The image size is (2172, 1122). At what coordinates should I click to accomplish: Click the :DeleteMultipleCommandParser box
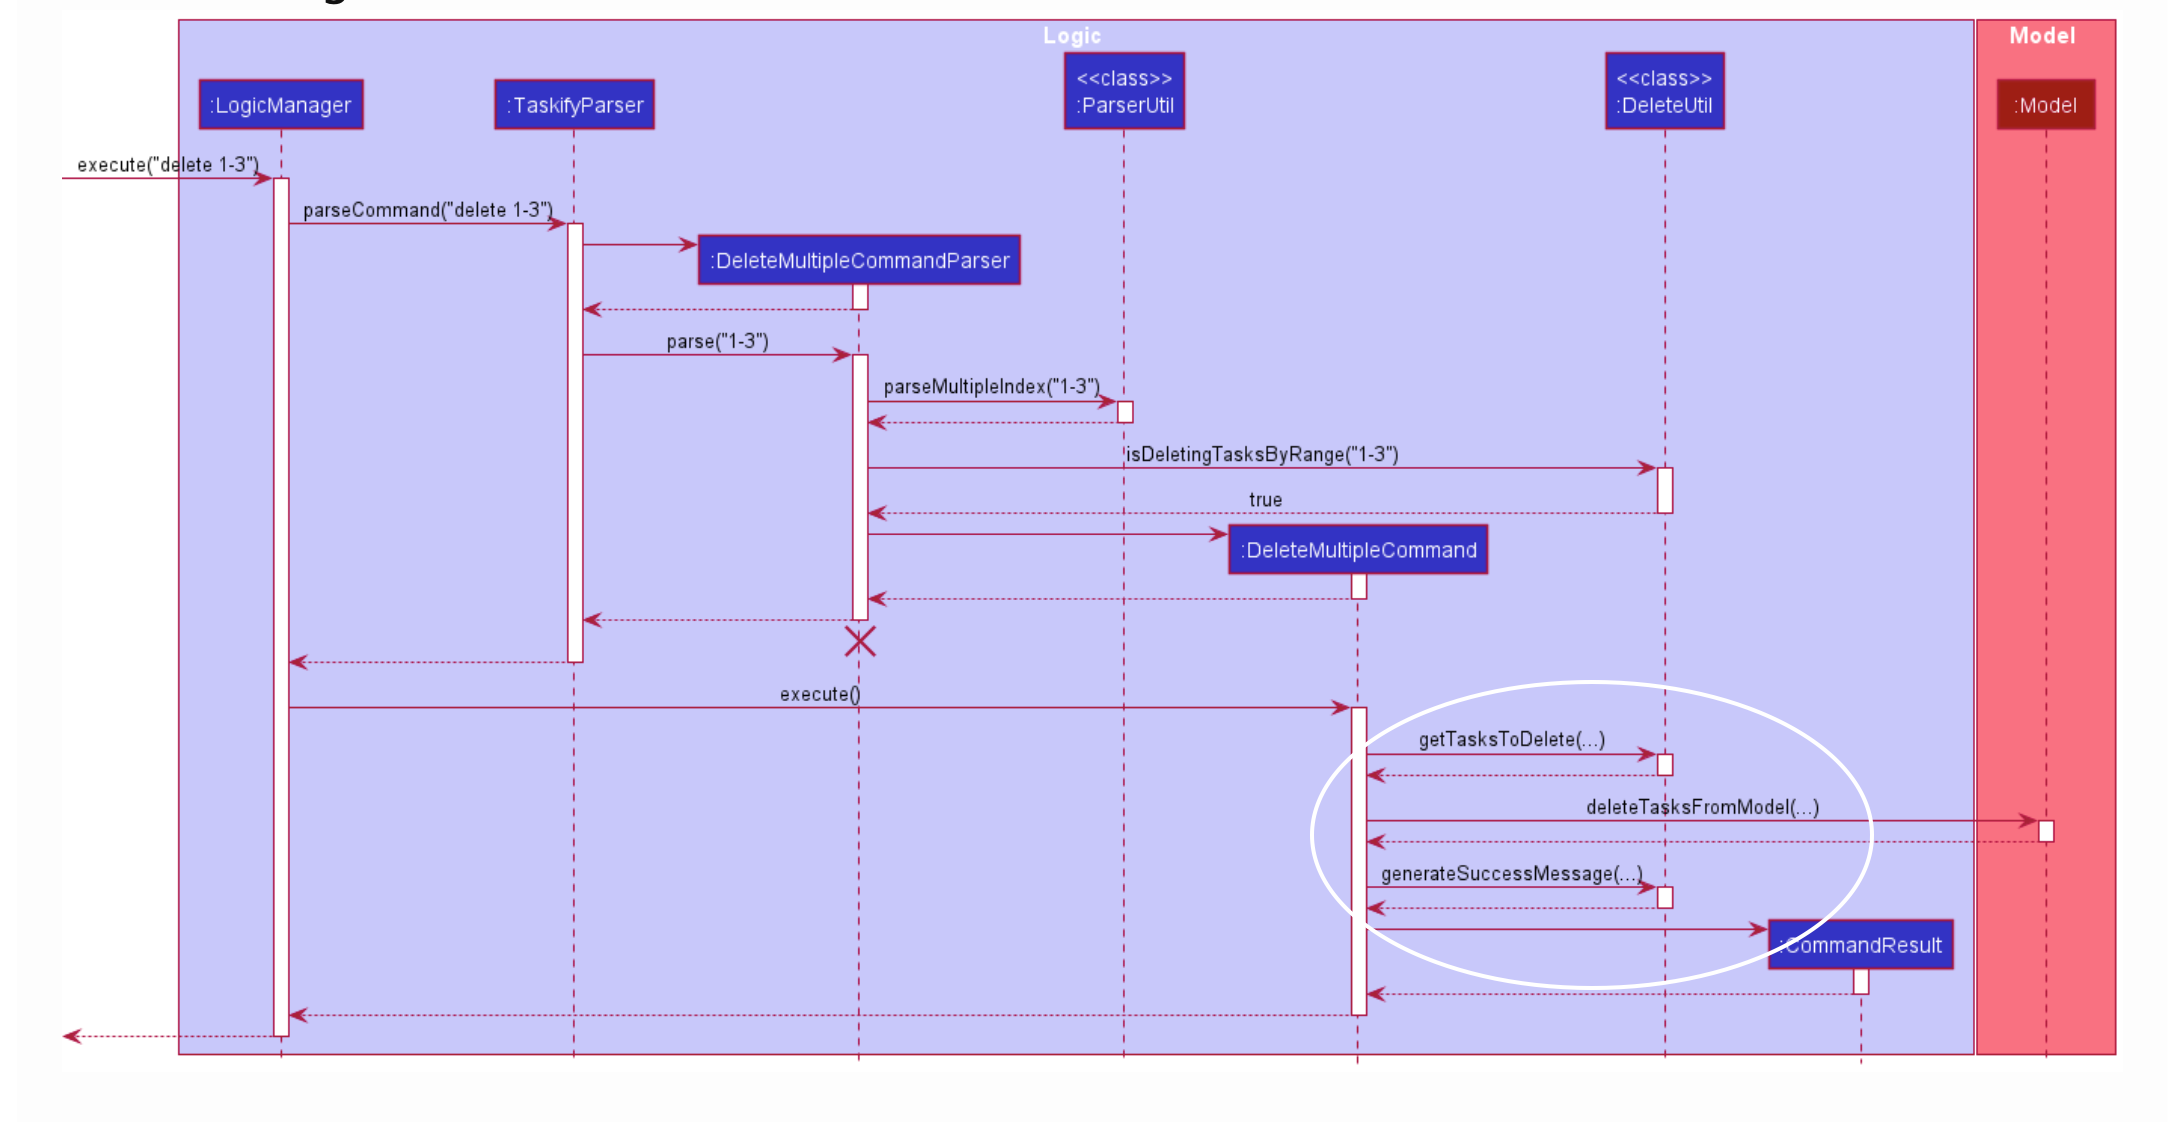pos(859,260)
